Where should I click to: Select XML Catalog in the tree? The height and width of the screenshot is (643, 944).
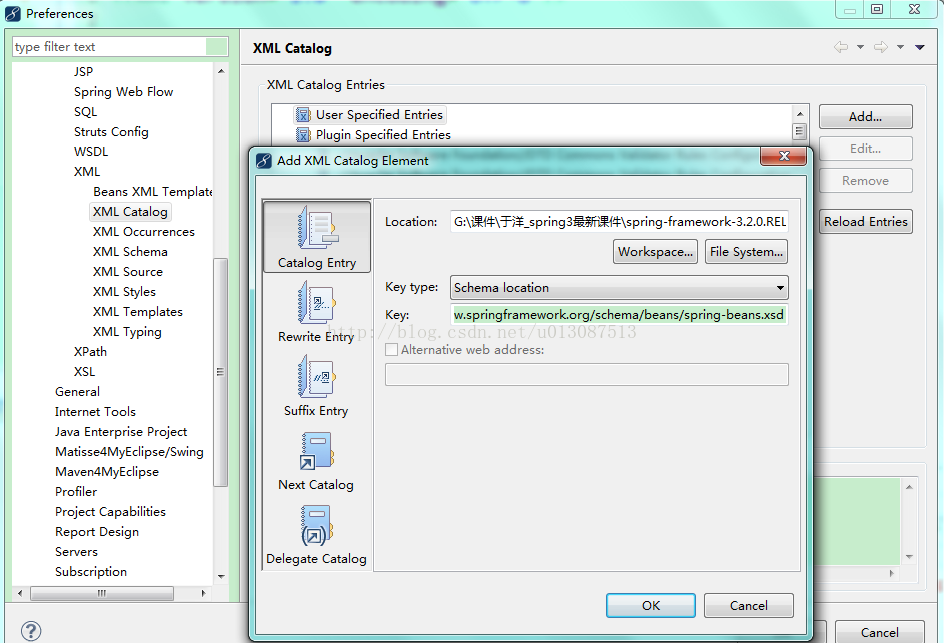130,211
